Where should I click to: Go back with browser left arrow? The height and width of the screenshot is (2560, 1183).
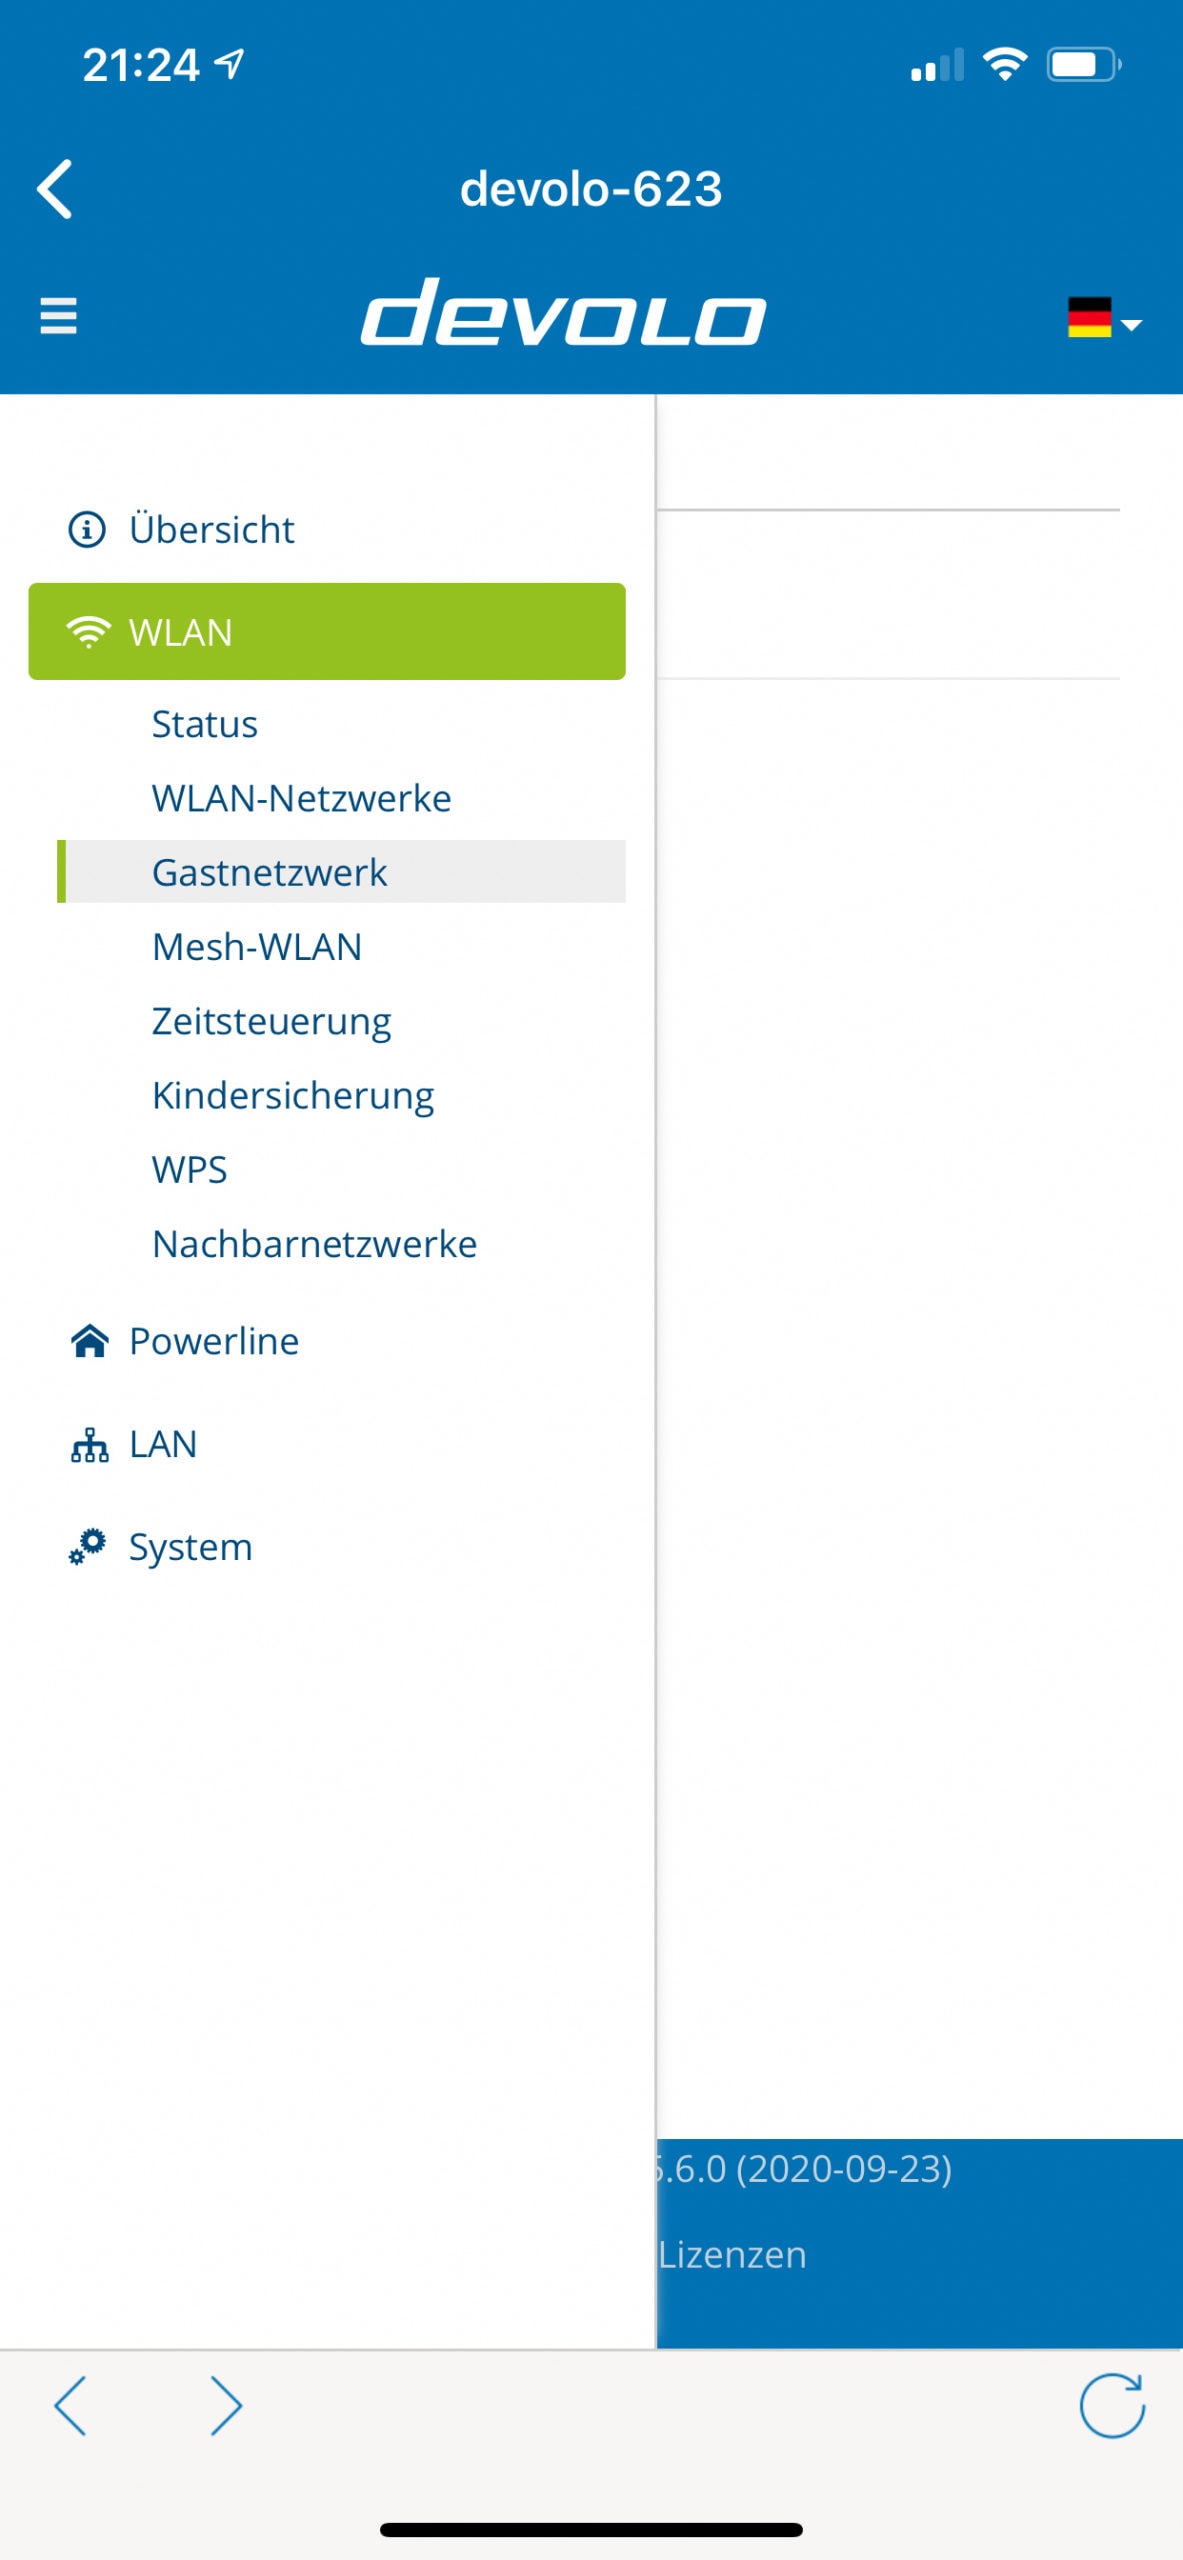(x=70, y=2405)
